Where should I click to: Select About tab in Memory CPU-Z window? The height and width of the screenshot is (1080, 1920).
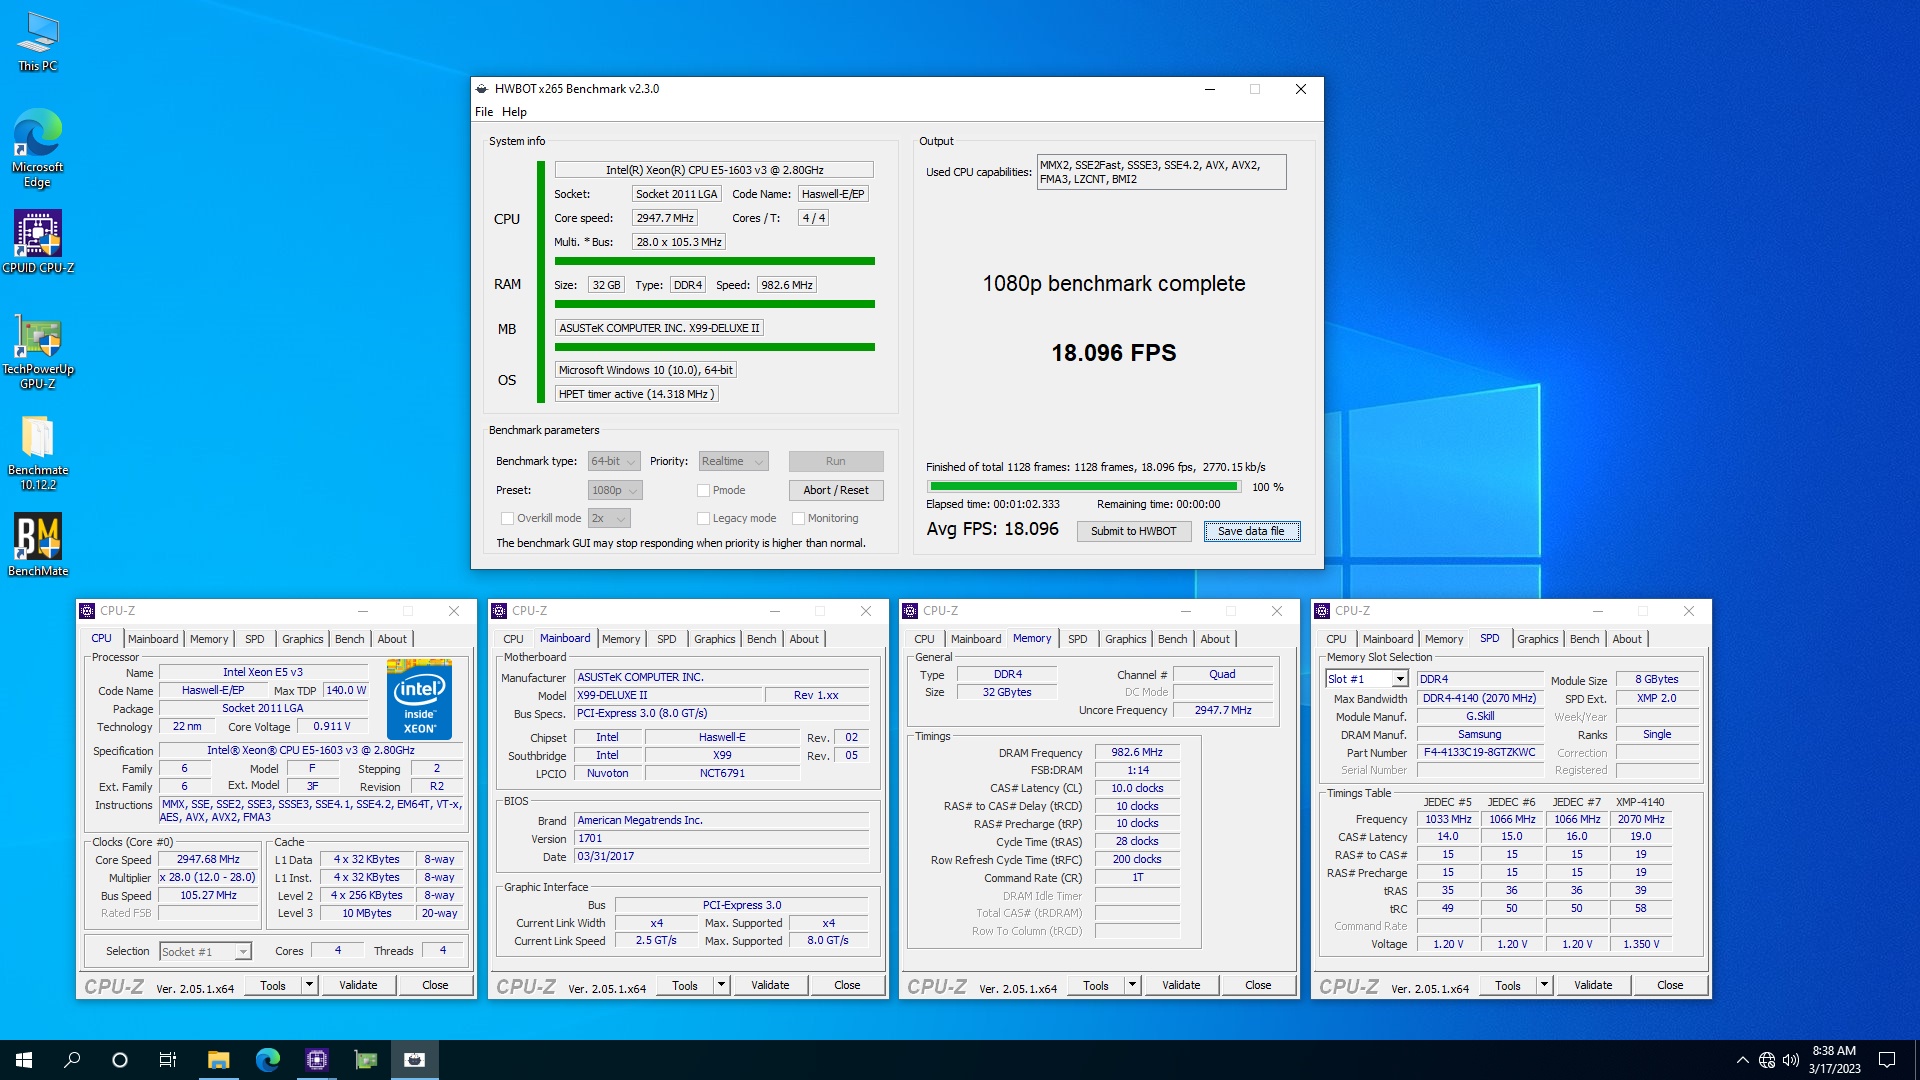tap(1215, 640)
